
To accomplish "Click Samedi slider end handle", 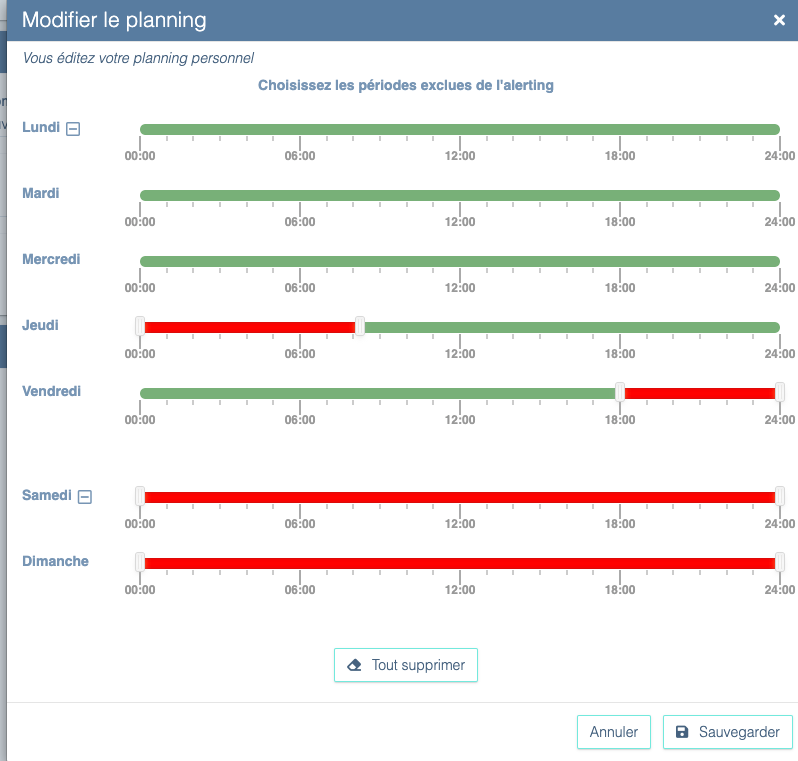I will [x=780, y=496].
